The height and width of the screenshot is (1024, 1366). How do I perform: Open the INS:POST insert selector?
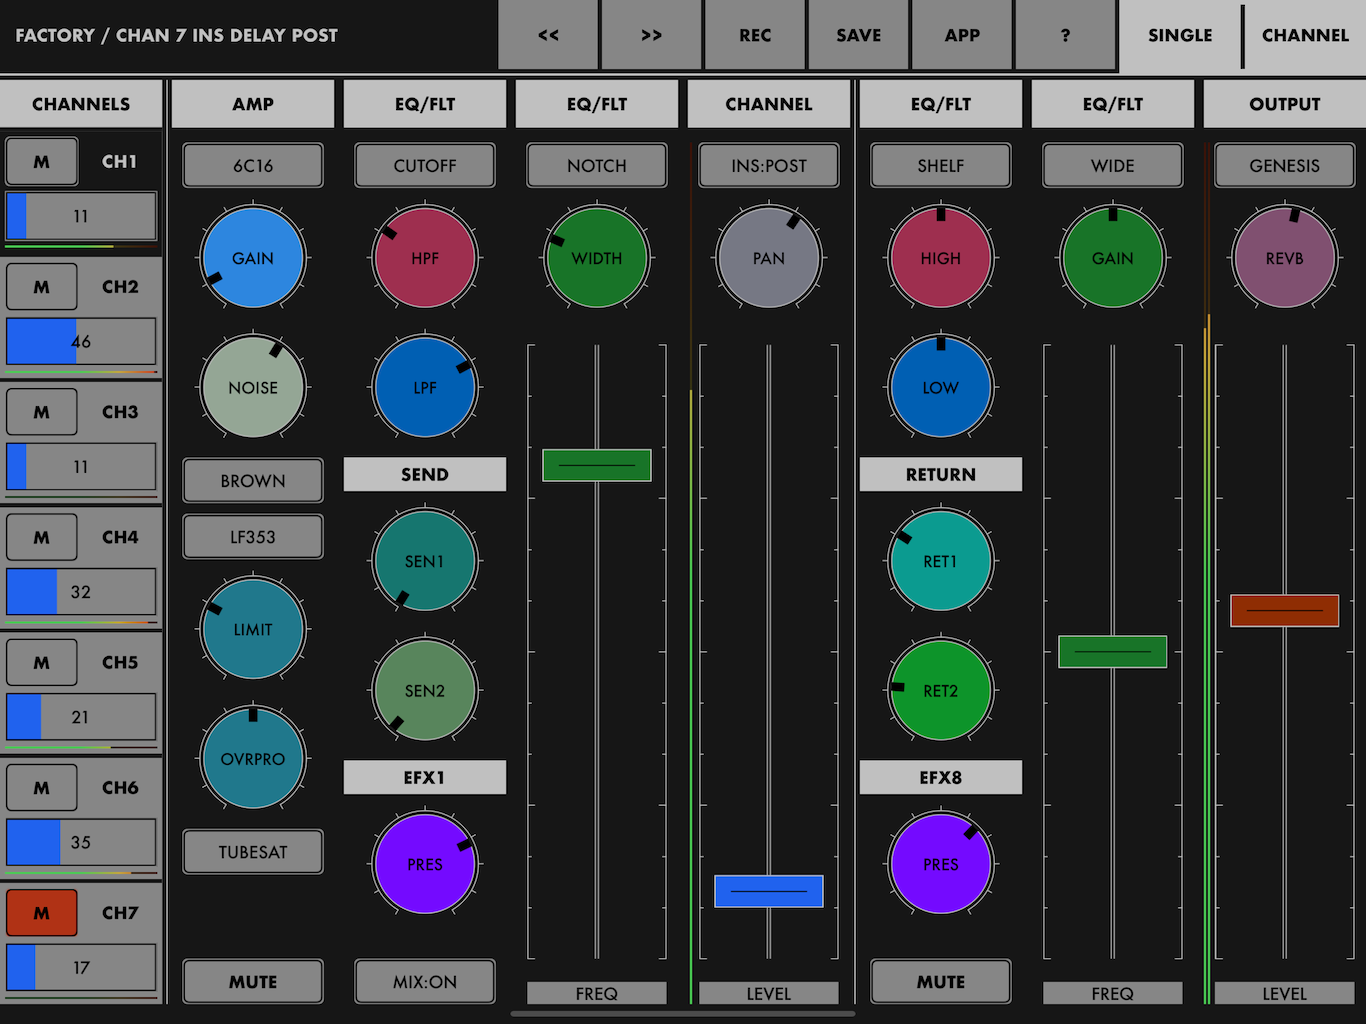point(769,166)
